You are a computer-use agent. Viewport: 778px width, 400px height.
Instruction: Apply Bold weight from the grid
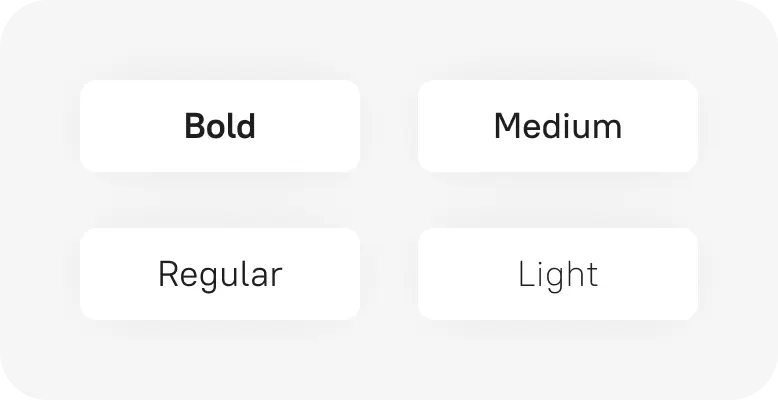point(220,126)
